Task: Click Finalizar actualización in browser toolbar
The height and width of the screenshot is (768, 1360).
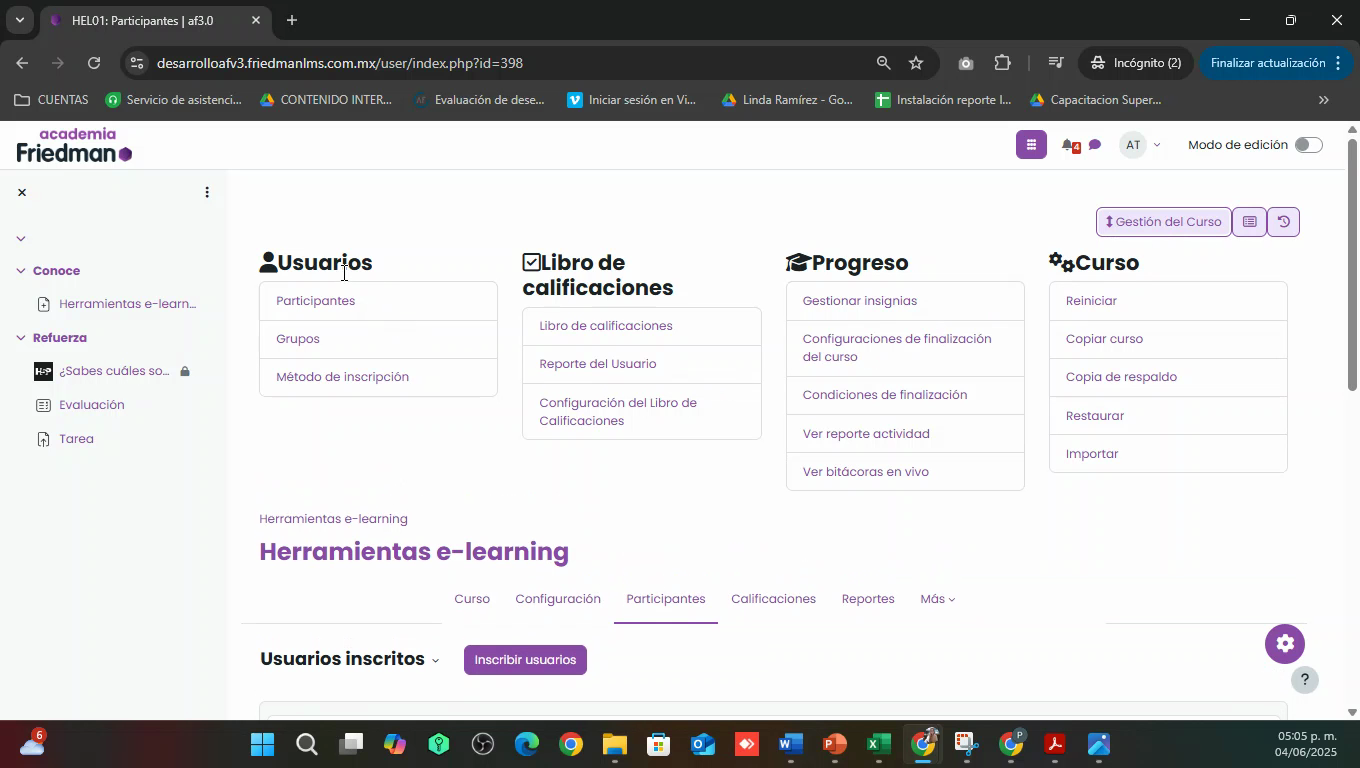Action: click(x=1268, y=63)
